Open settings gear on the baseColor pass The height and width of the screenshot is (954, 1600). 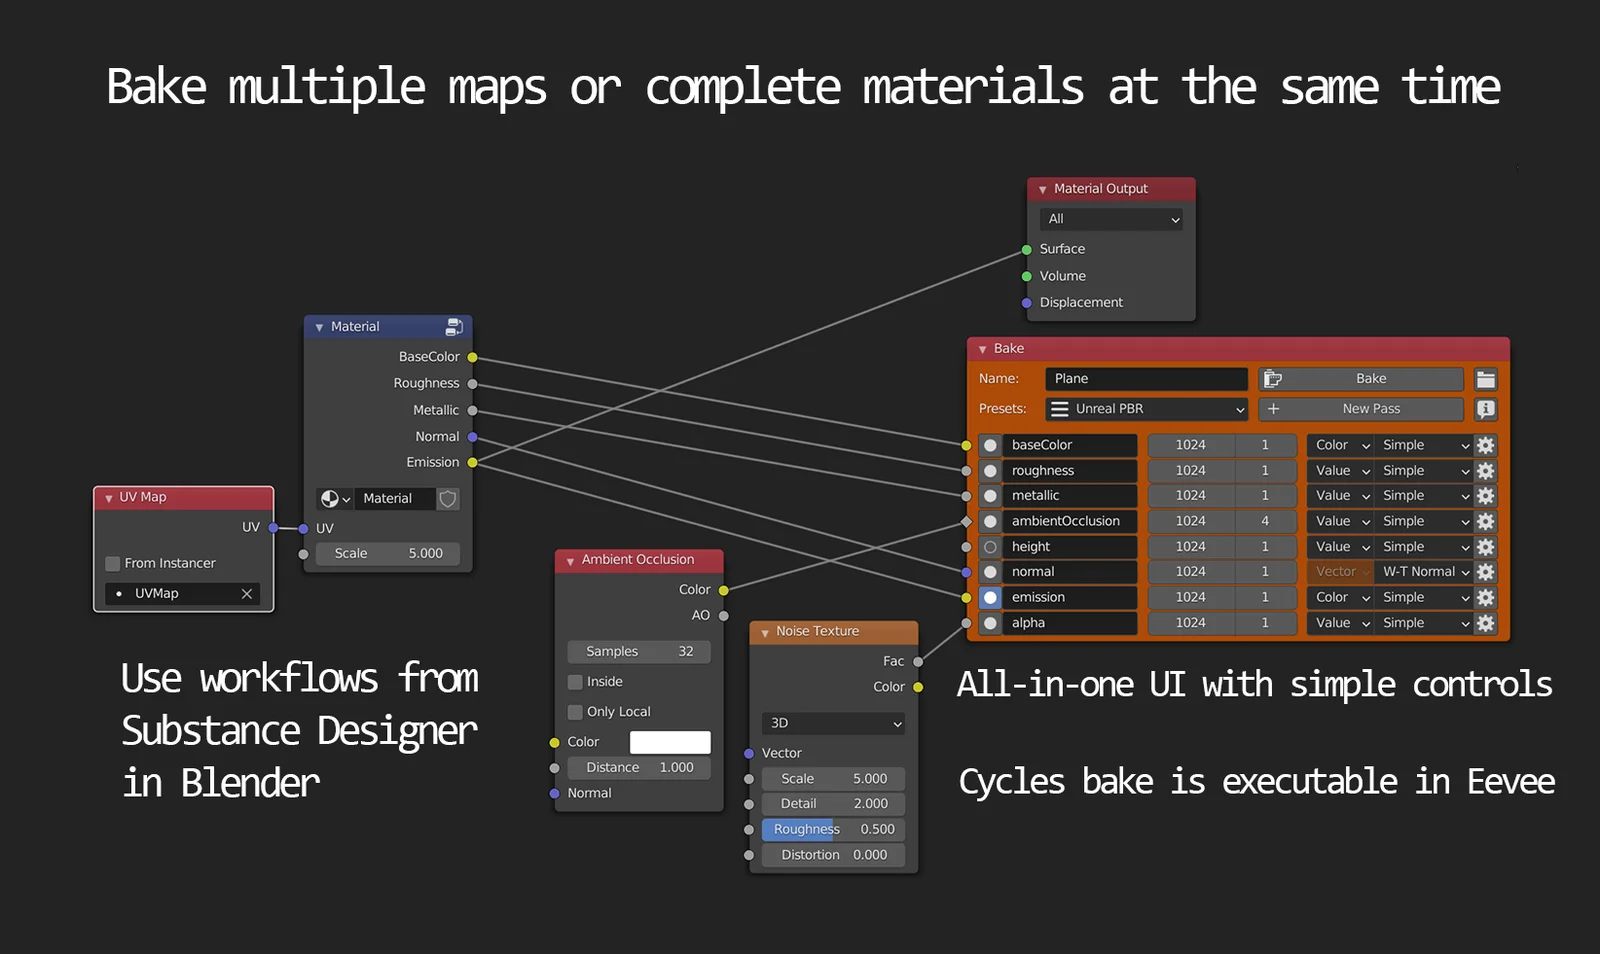click(1486, 444)
